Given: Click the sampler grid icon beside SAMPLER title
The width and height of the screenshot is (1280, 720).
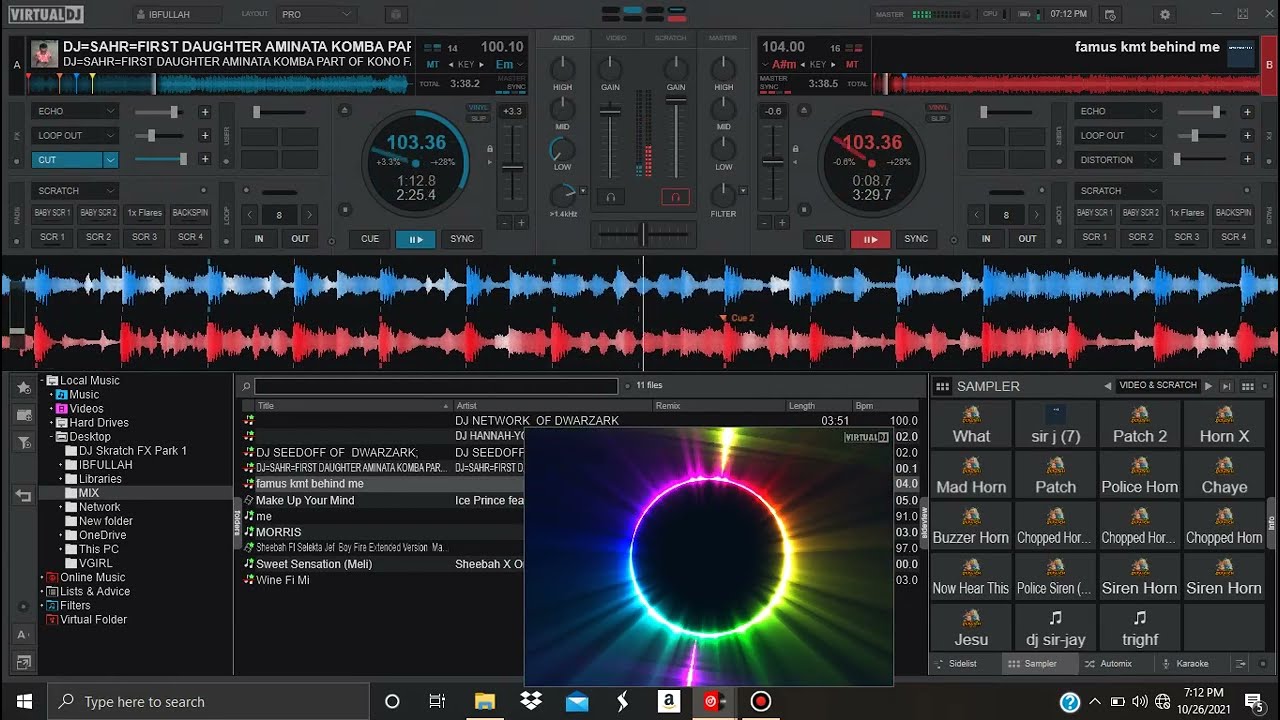Looking at the screenshot, I should point(942,386).
